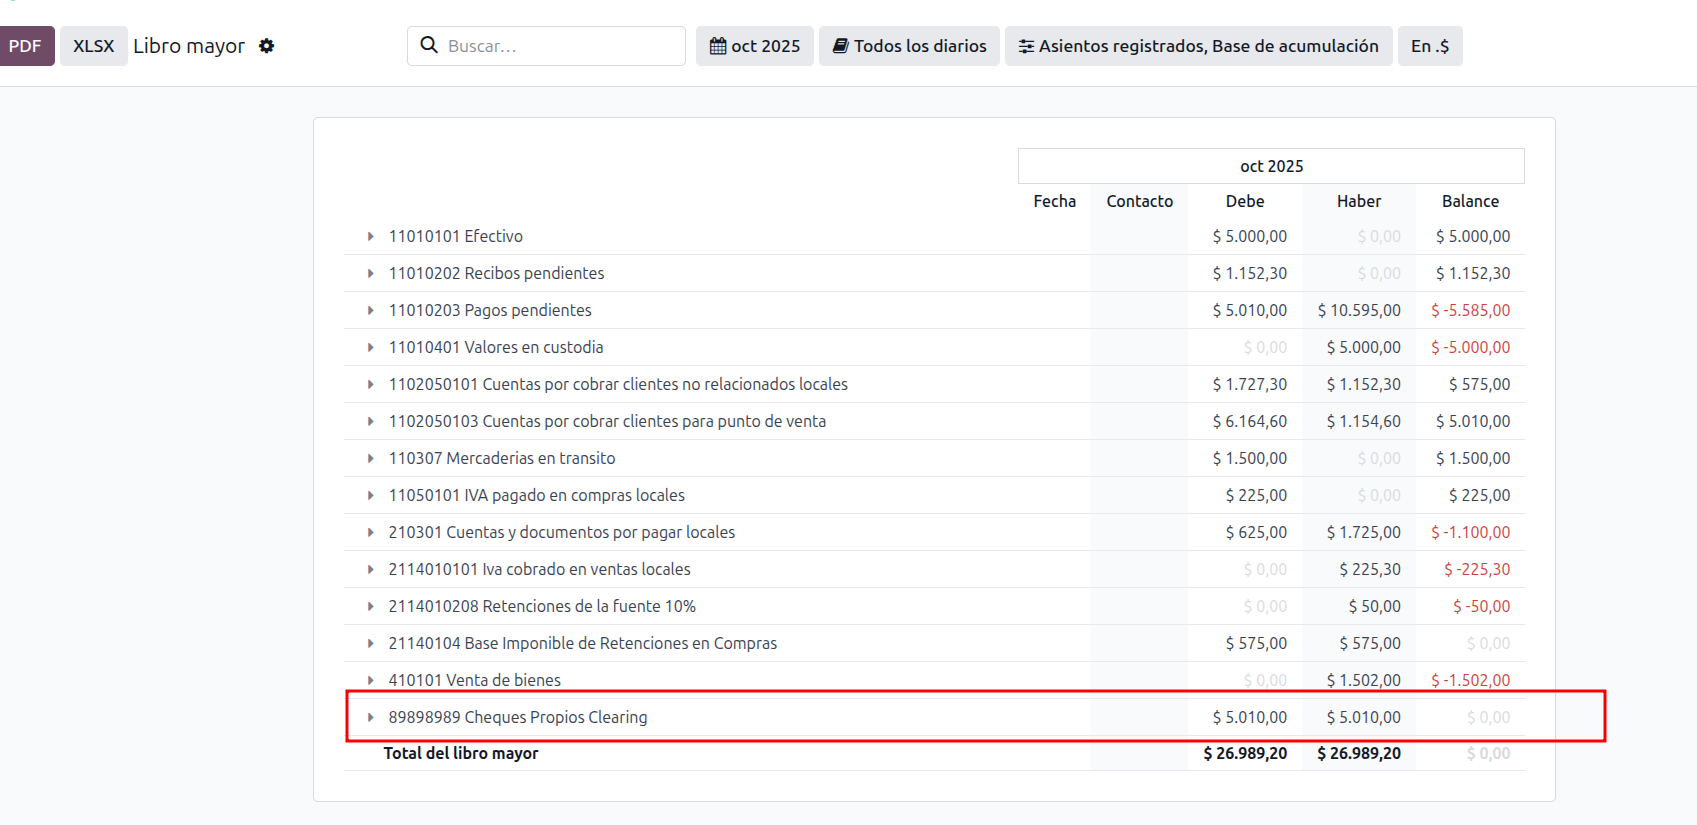
Task: Open the oct 2025 date filter
Action: click(x=755, y=46)
